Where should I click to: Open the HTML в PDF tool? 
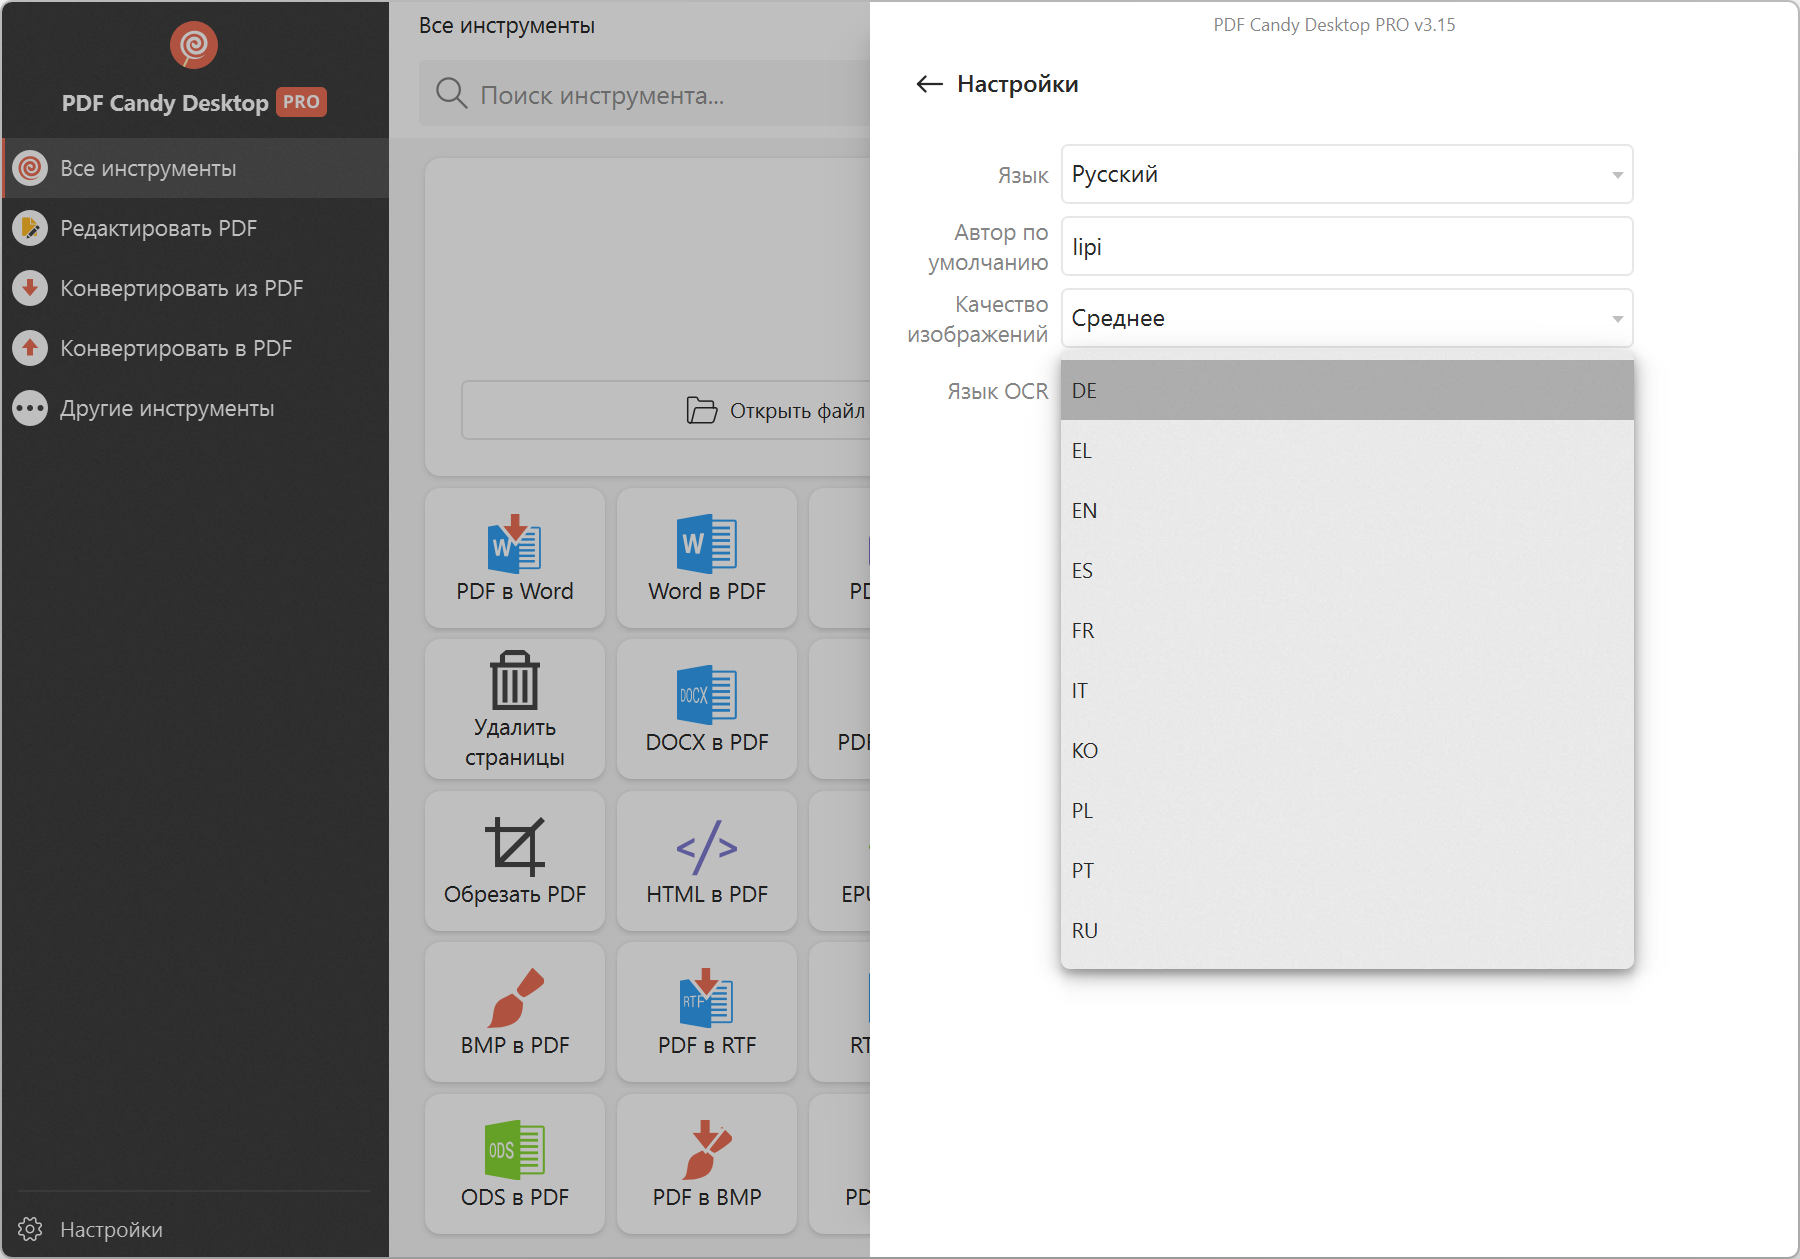(707, 861)
